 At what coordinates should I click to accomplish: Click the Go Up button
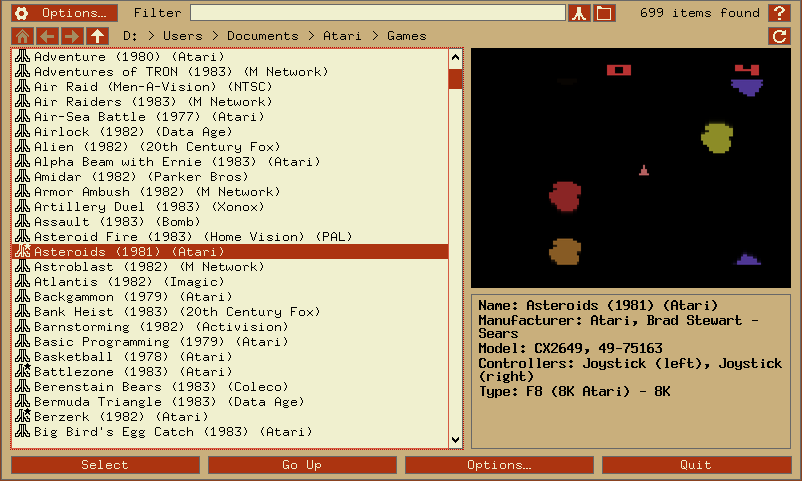[302, 465]
